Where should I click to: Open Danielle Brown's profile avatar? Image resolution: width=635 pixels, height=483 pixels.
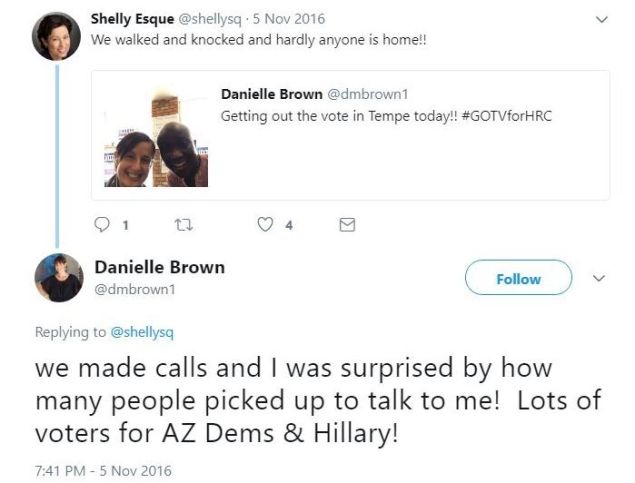pos(59,278)
